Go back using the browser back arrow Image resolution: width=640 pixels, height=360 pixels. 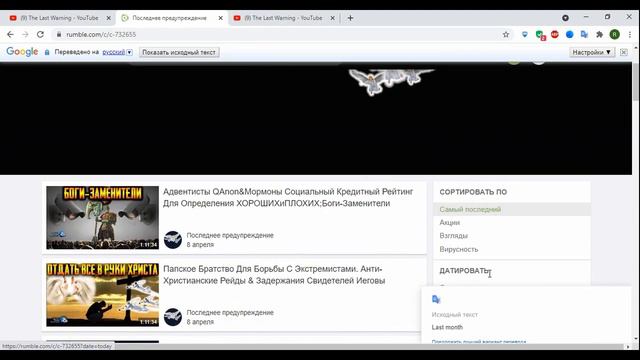point(11,35)
